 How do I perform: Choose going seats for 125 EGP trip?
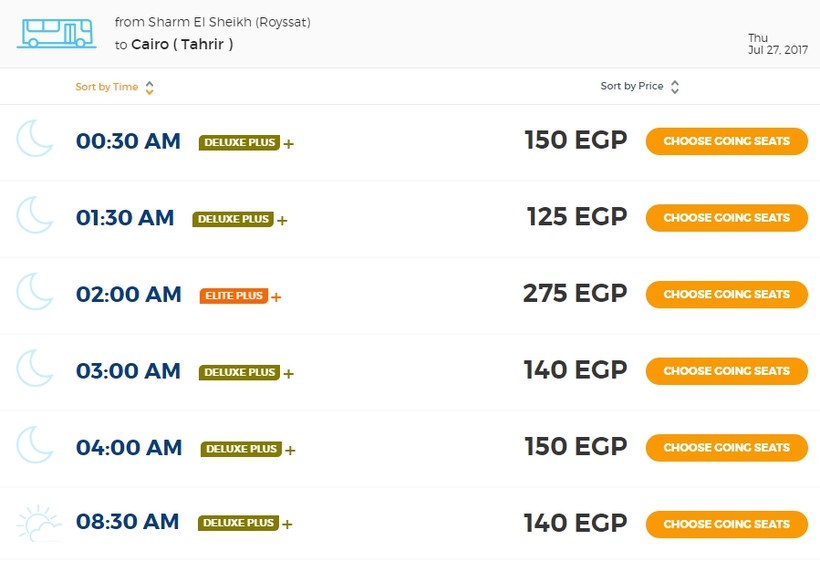[726, 218]
